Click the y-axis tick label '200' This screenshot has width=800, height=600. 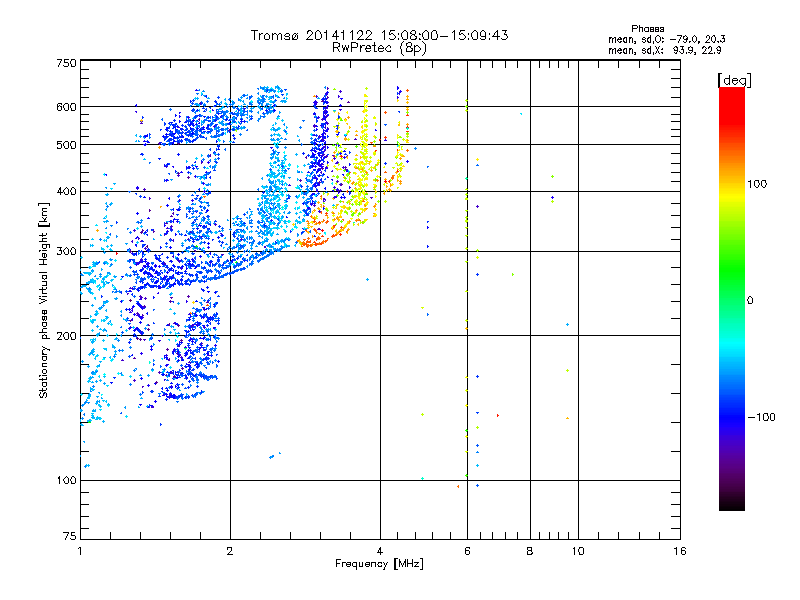66,336
